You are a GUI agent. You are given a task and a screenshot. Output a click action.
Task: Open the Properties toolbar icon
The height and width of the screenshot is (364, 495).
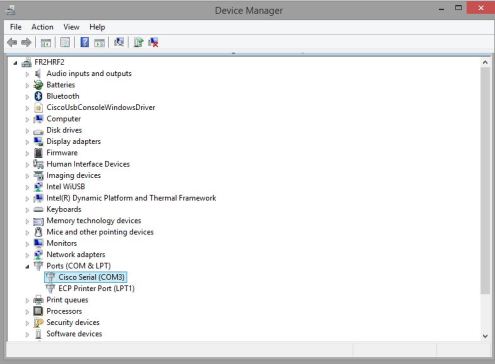click(65, 42)
